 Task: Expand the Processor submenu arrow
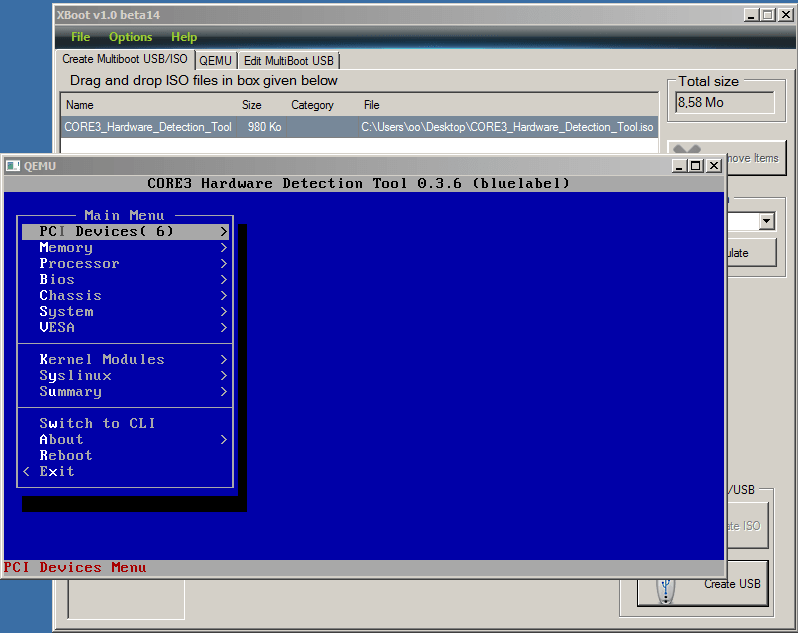tap(224, 264)
